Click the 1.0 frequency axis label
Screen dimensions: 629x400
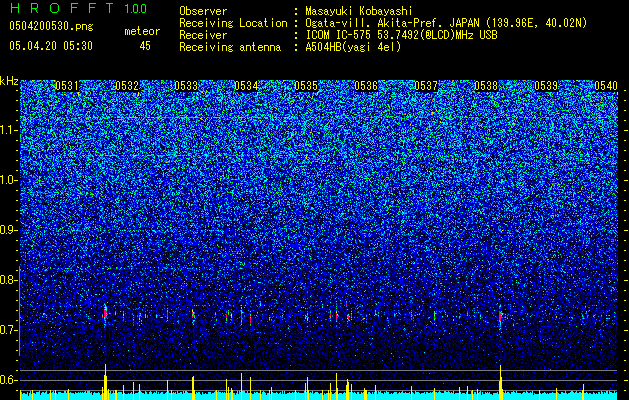8,180
